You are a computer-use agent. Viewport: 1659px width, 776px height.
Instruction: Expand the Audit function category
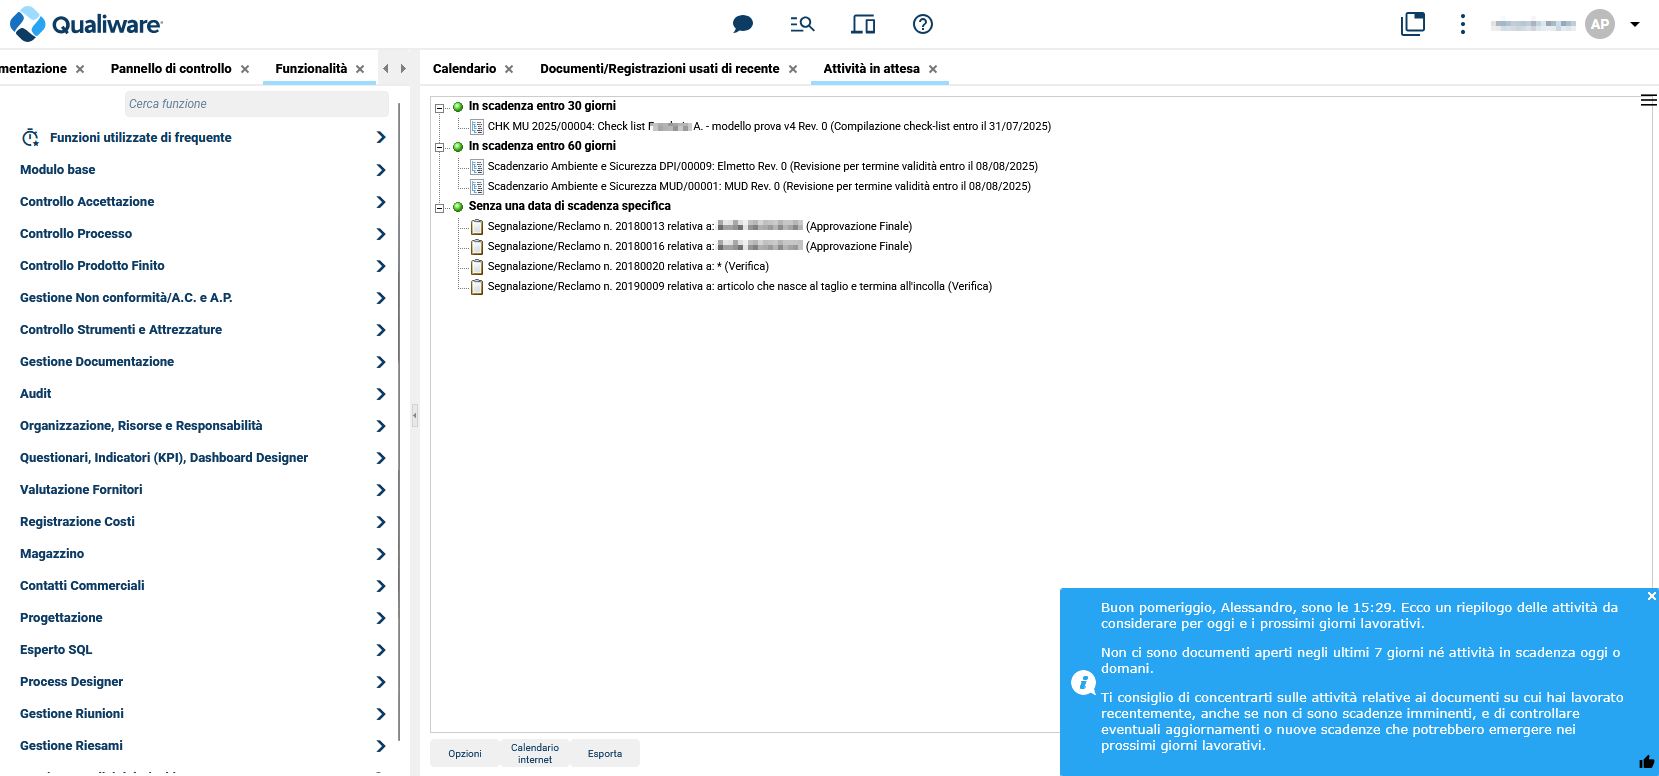tap(380, 394)
